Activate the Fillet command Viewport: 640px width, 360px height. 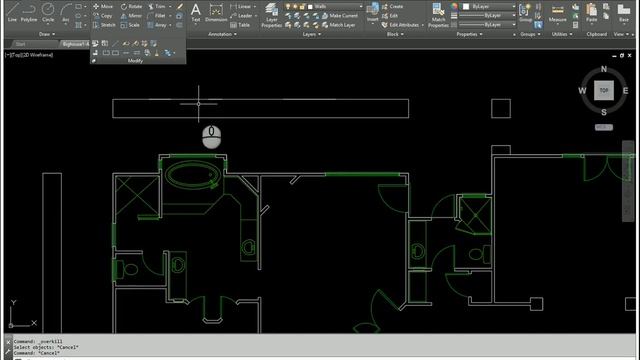(x=156, y=16)
